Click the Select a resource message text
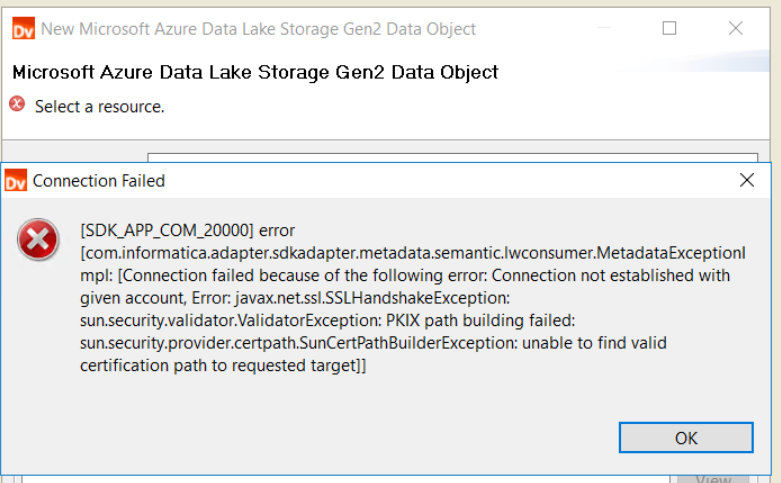781x483 pixels. (99, 107)
